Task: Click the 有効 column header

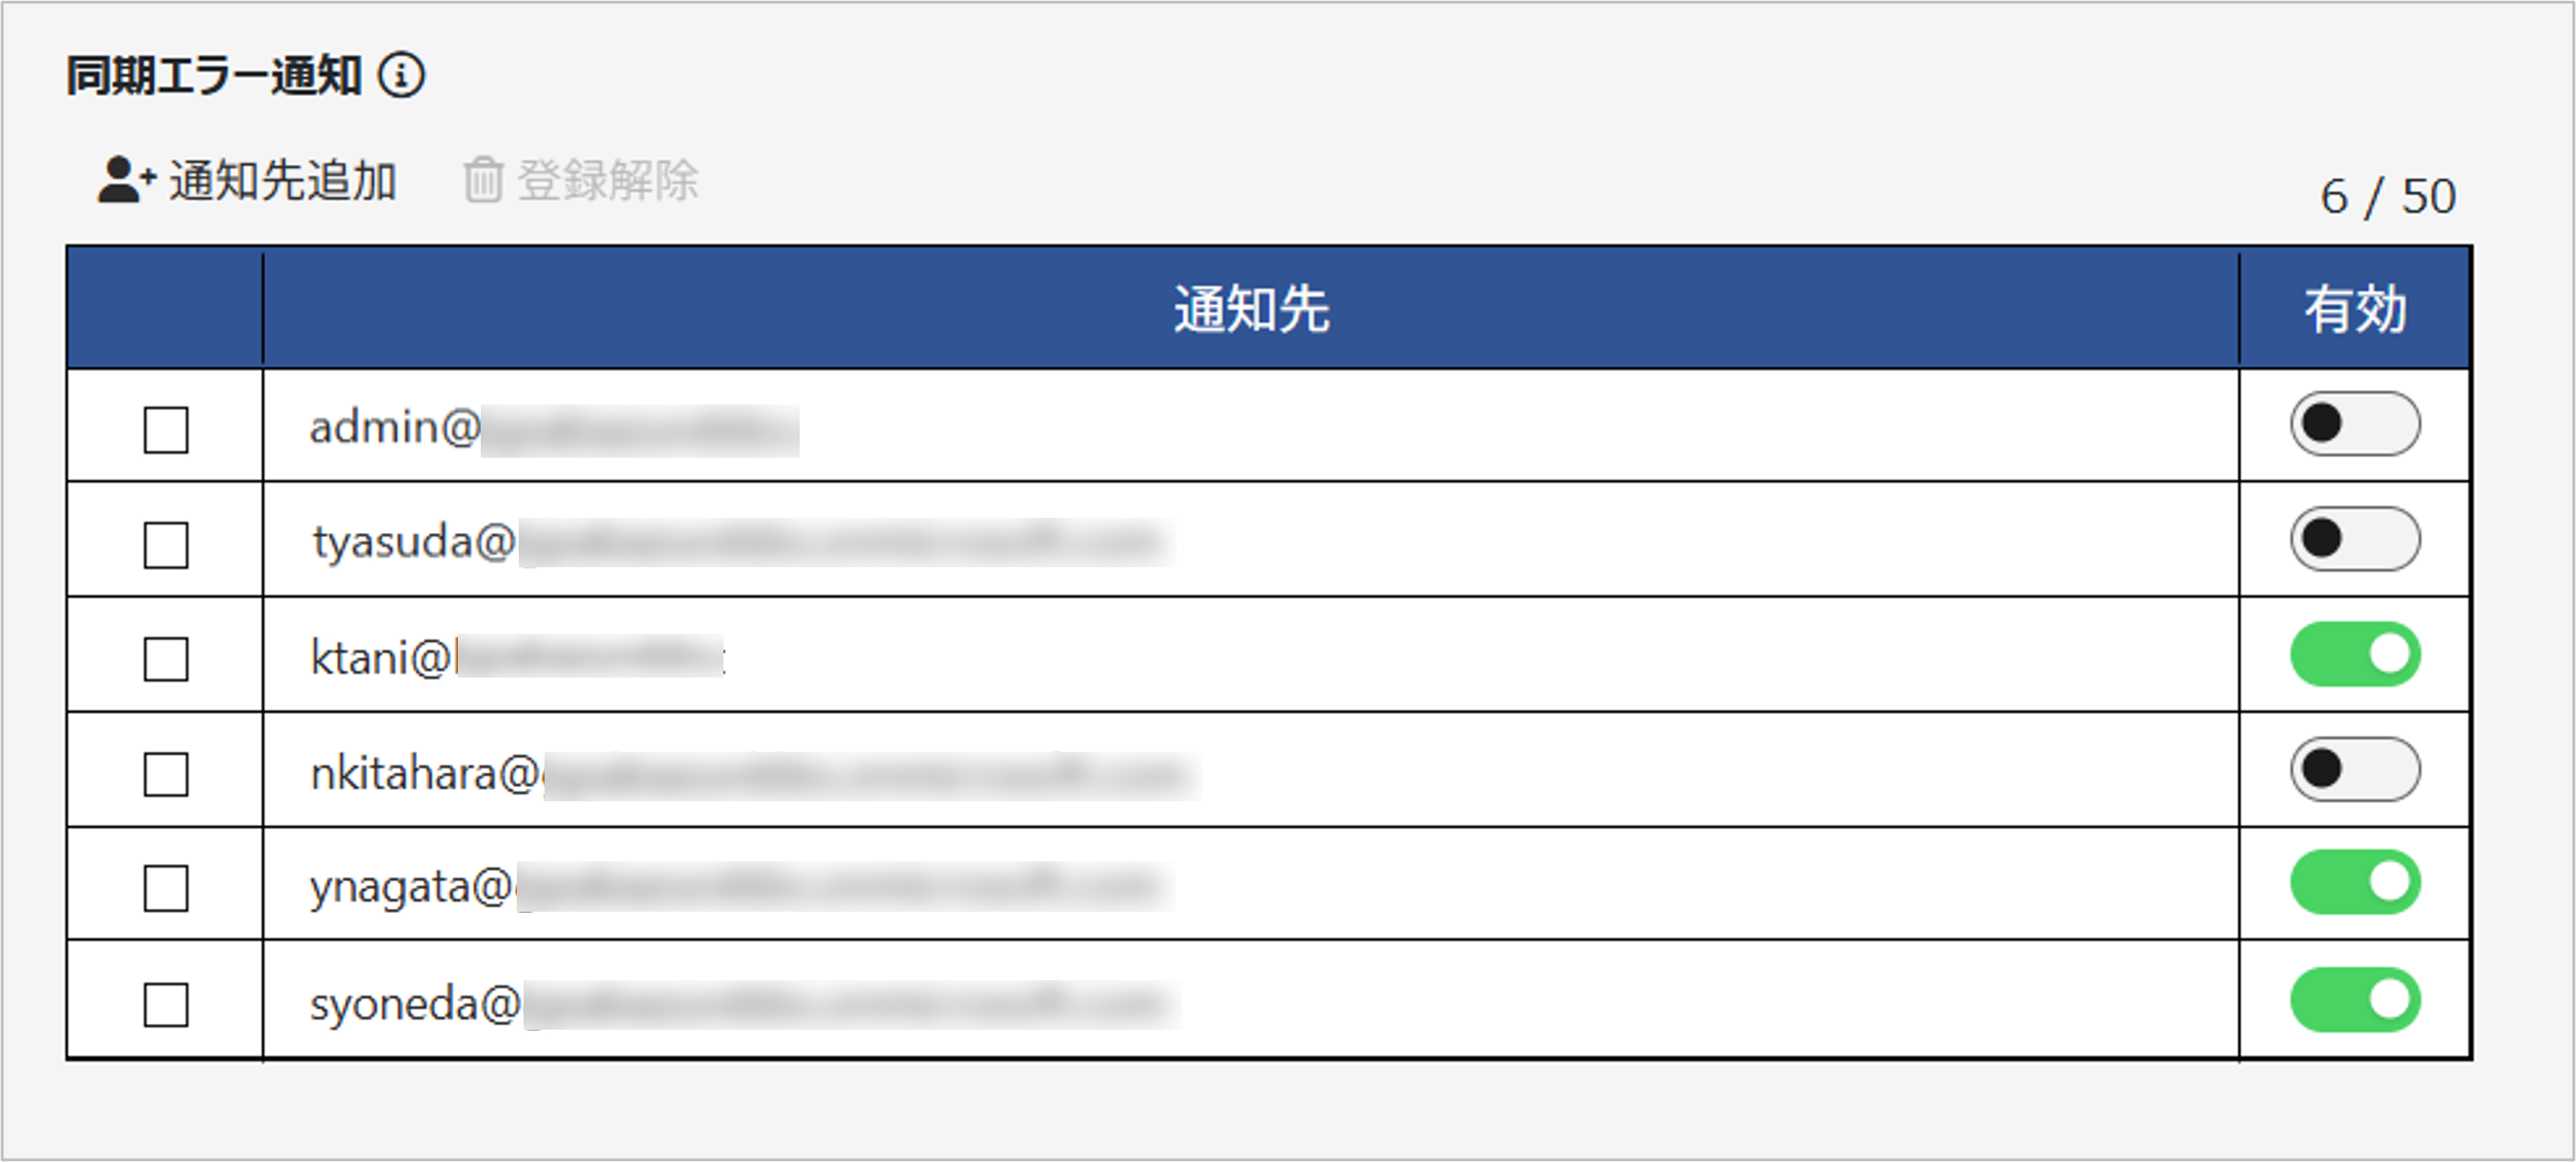Action: (x=2355, y=309)
